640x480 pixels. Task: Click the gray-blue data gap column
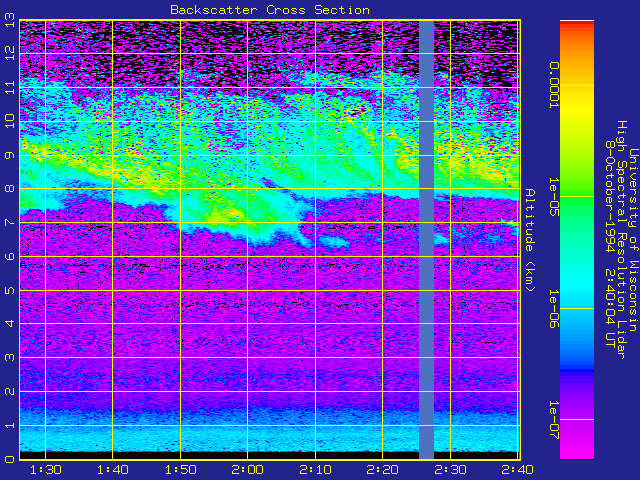(427, 240)
